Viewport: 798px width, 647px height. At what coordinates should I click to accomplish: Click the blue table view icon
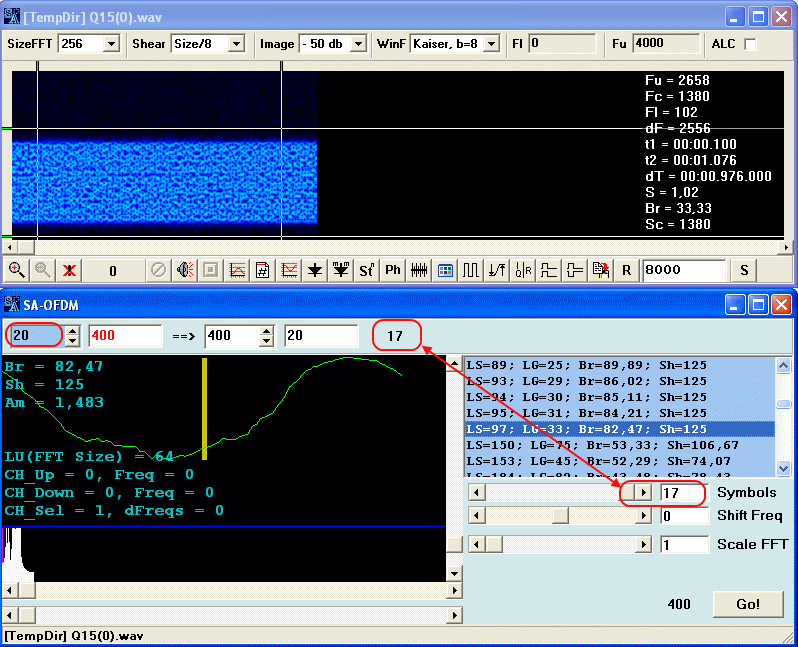point(445,270)
